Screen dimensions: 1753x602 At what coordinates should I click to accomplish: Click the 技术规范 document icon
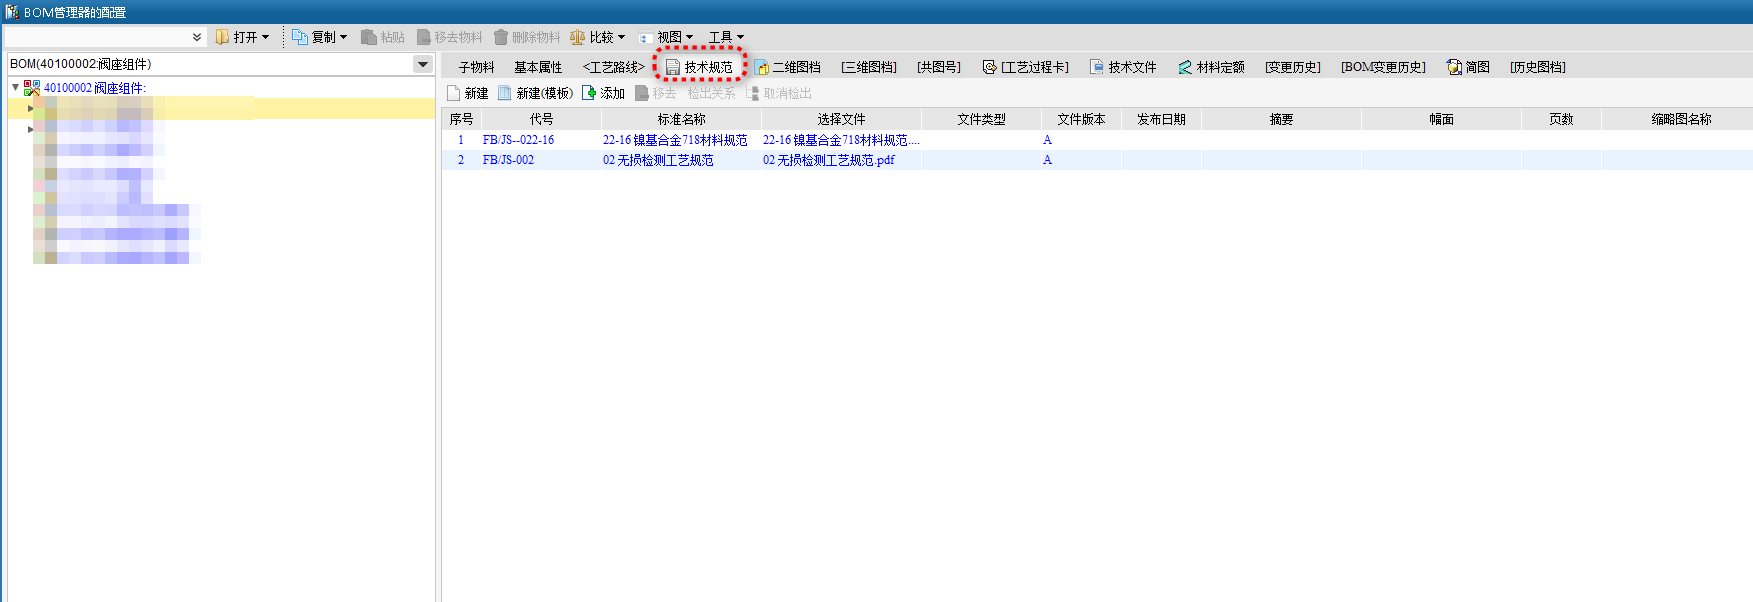[673, 67]
